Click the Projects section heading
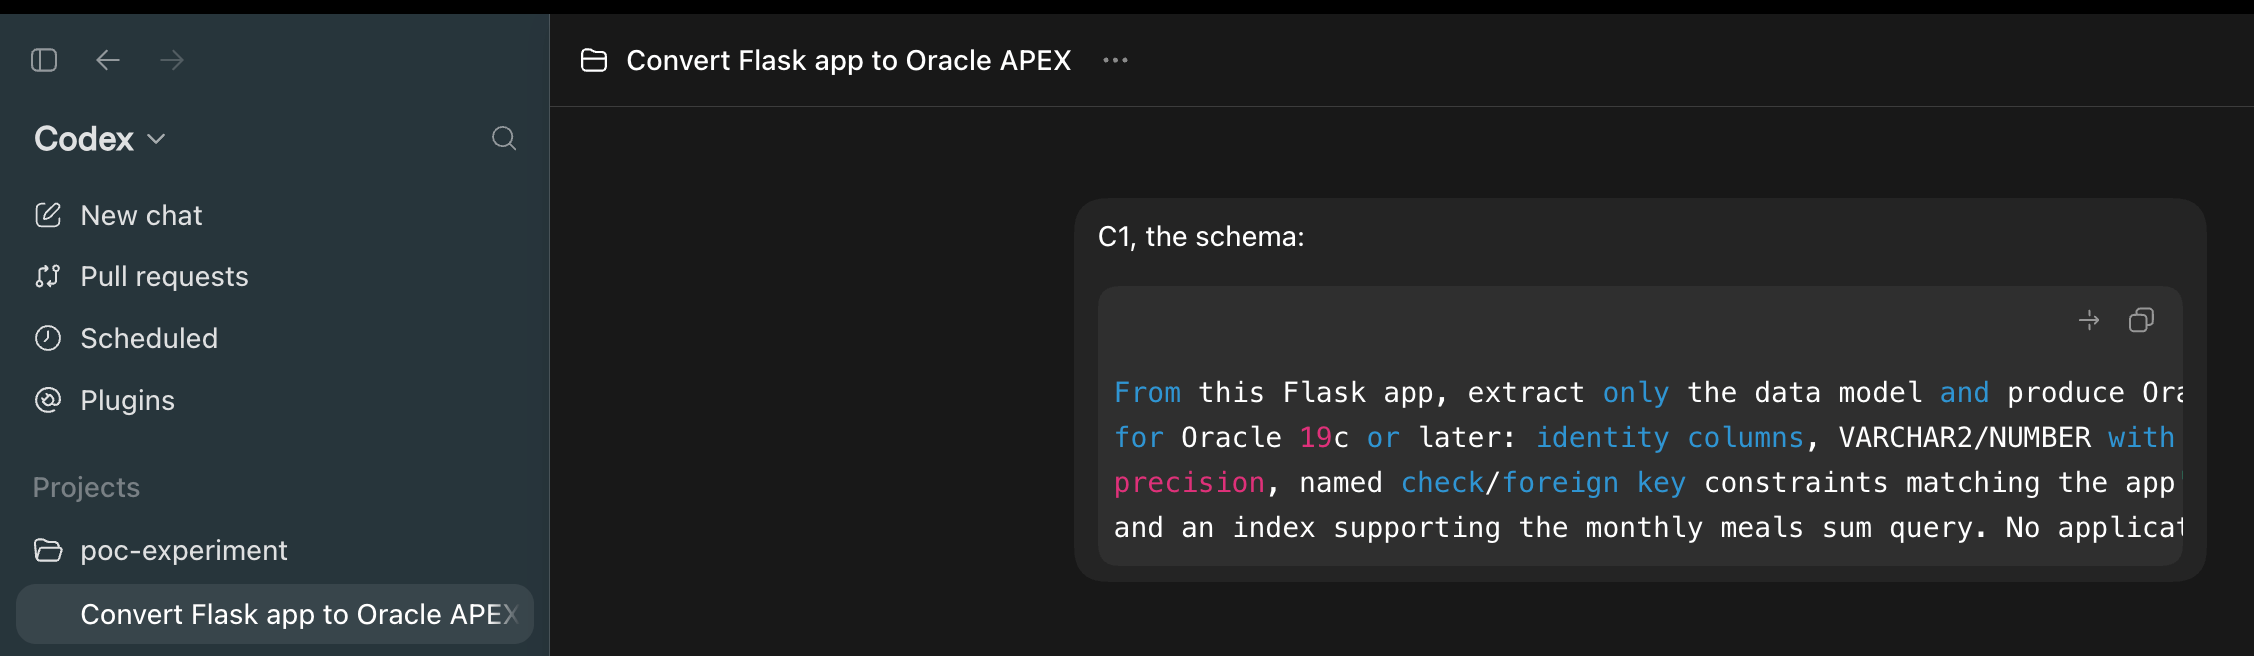2254x656 pixels. (x=86, y=487)
